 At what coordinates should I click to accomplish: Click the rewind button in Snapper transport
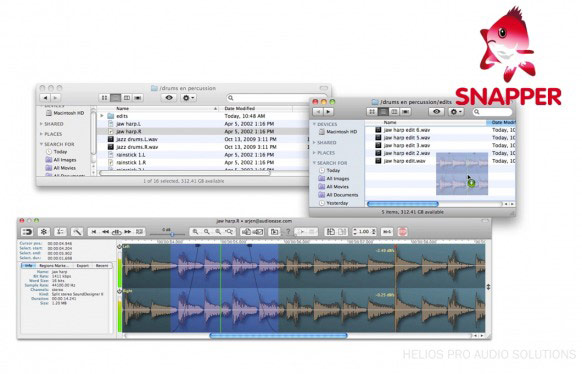[x=105, y=232]
